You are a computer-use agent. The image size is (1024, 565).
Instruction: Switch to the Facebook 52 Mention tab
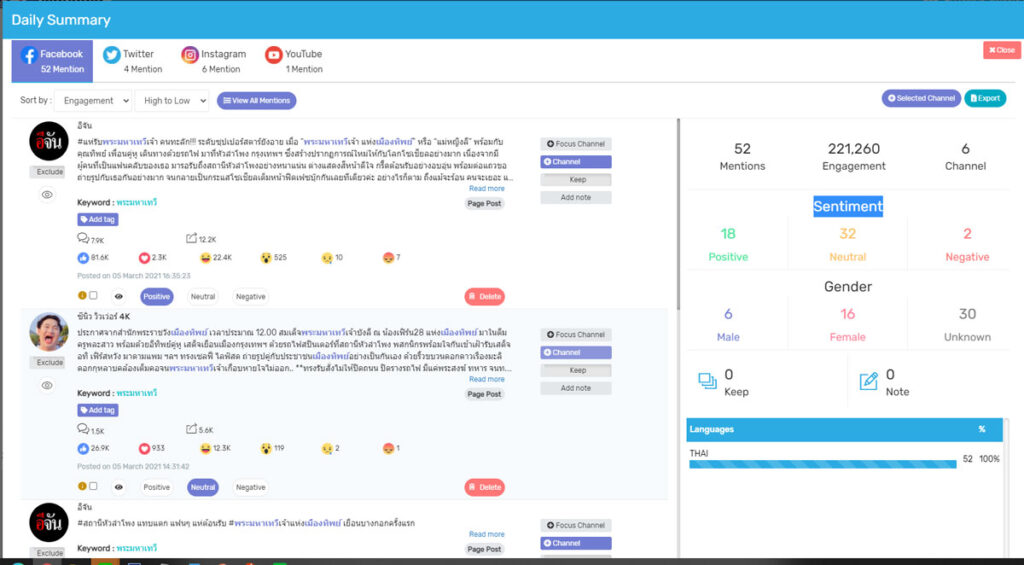coord(52,61)
